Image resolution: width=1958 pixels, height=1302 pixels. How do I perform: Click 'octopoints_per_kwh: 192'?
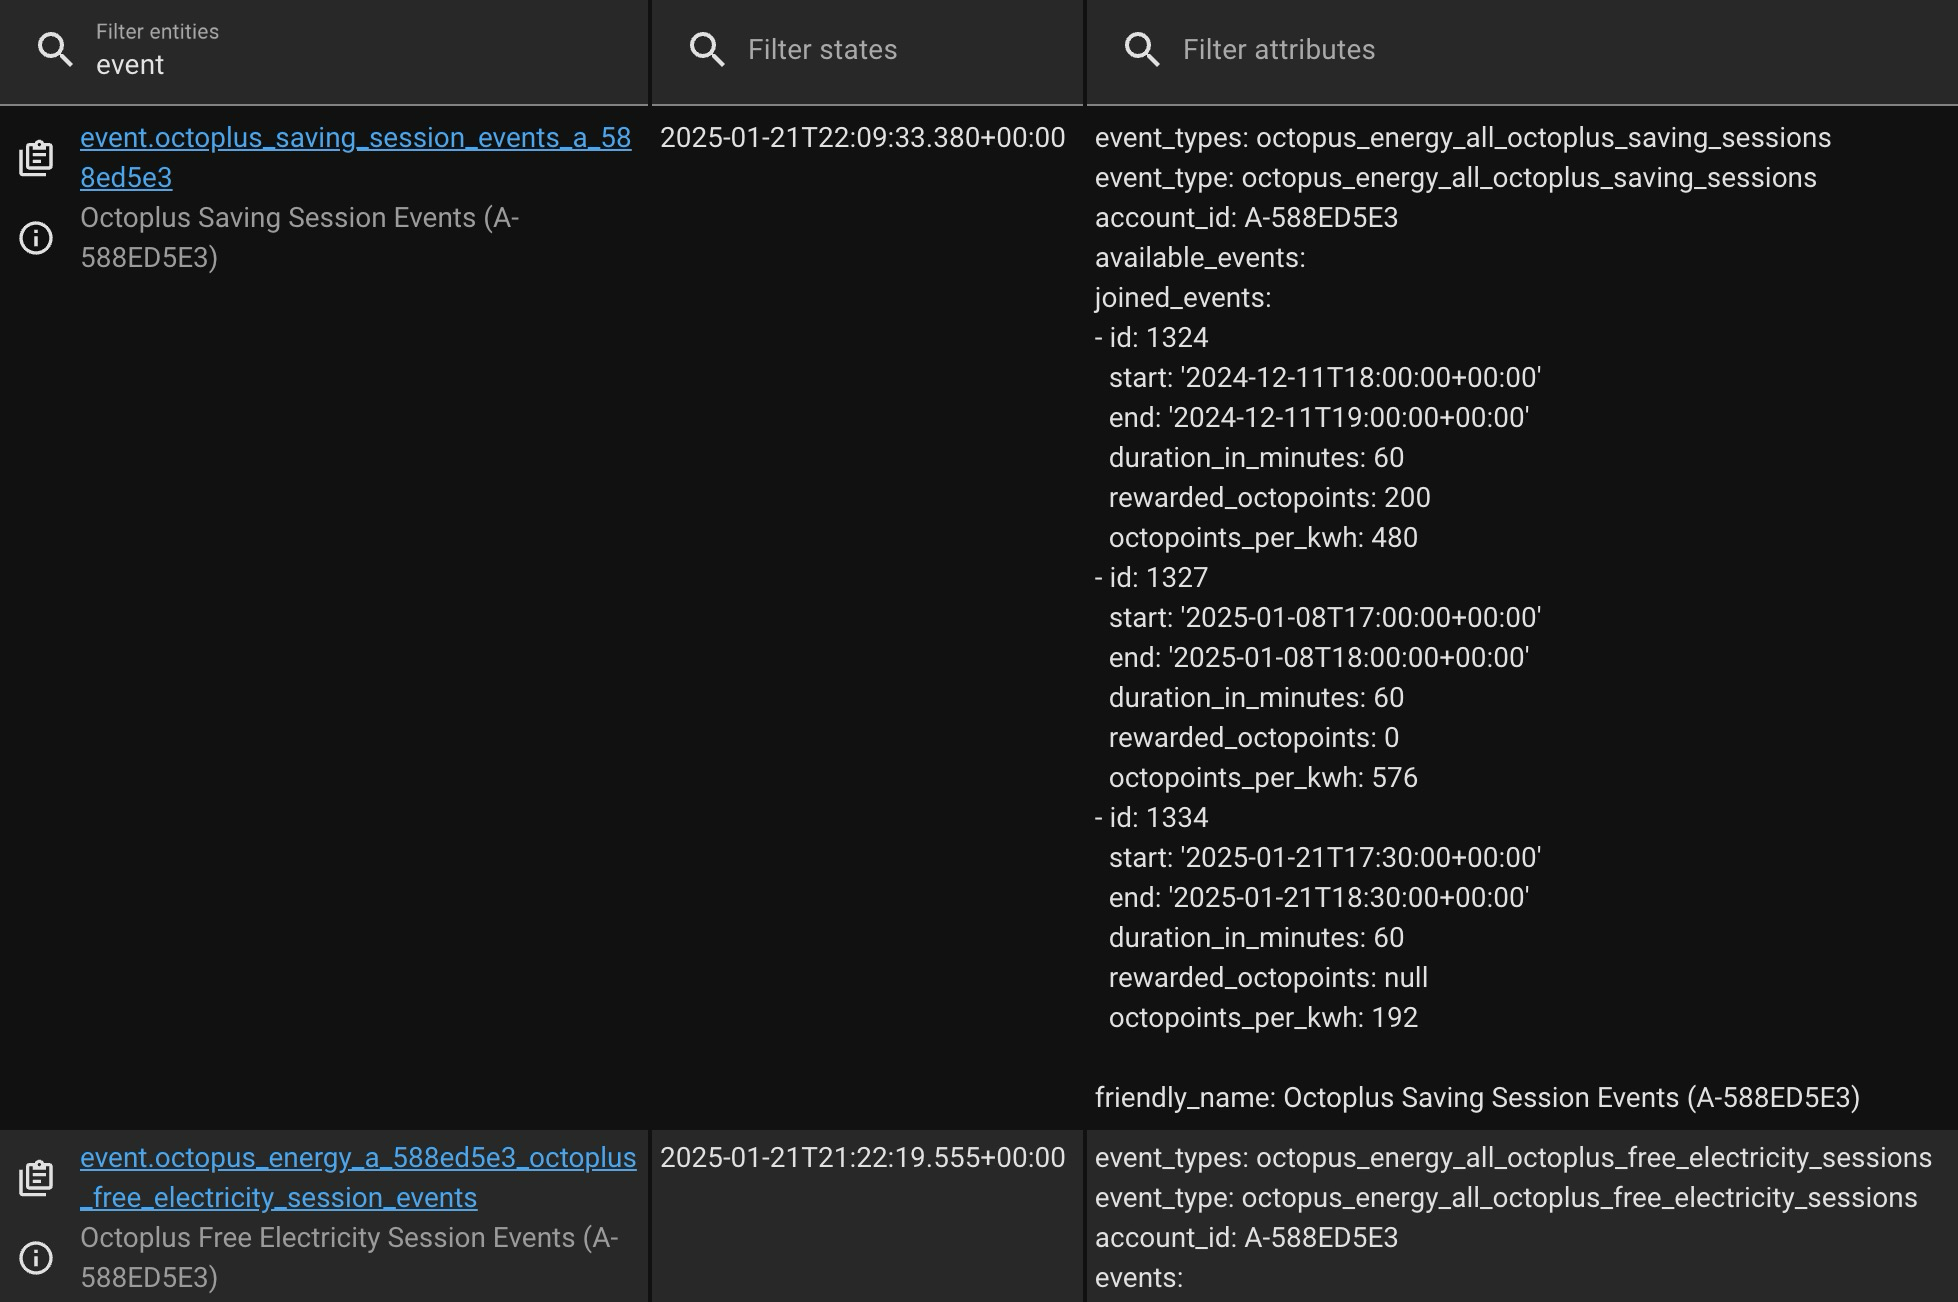[1263, 1018]
